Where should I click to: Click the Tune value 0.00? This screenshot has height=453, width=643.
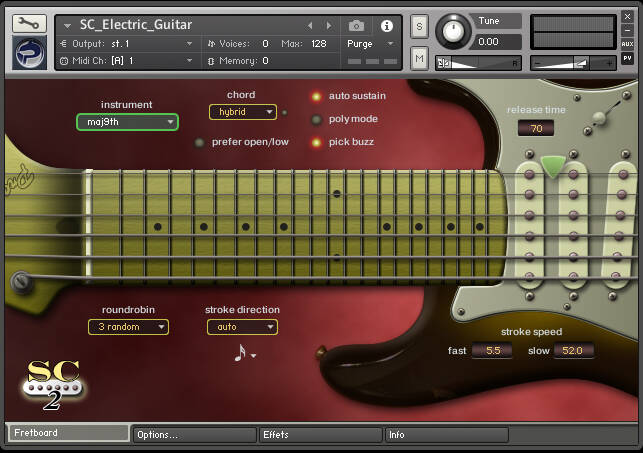[497, 42]
